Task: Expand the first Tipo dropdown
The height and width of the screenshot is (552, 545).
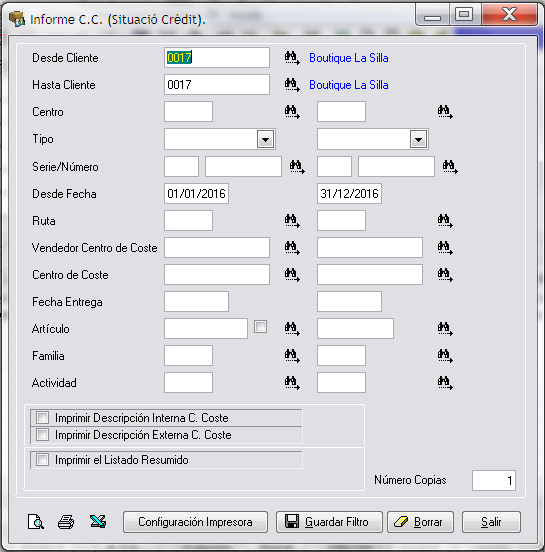Action: (265, 139)
